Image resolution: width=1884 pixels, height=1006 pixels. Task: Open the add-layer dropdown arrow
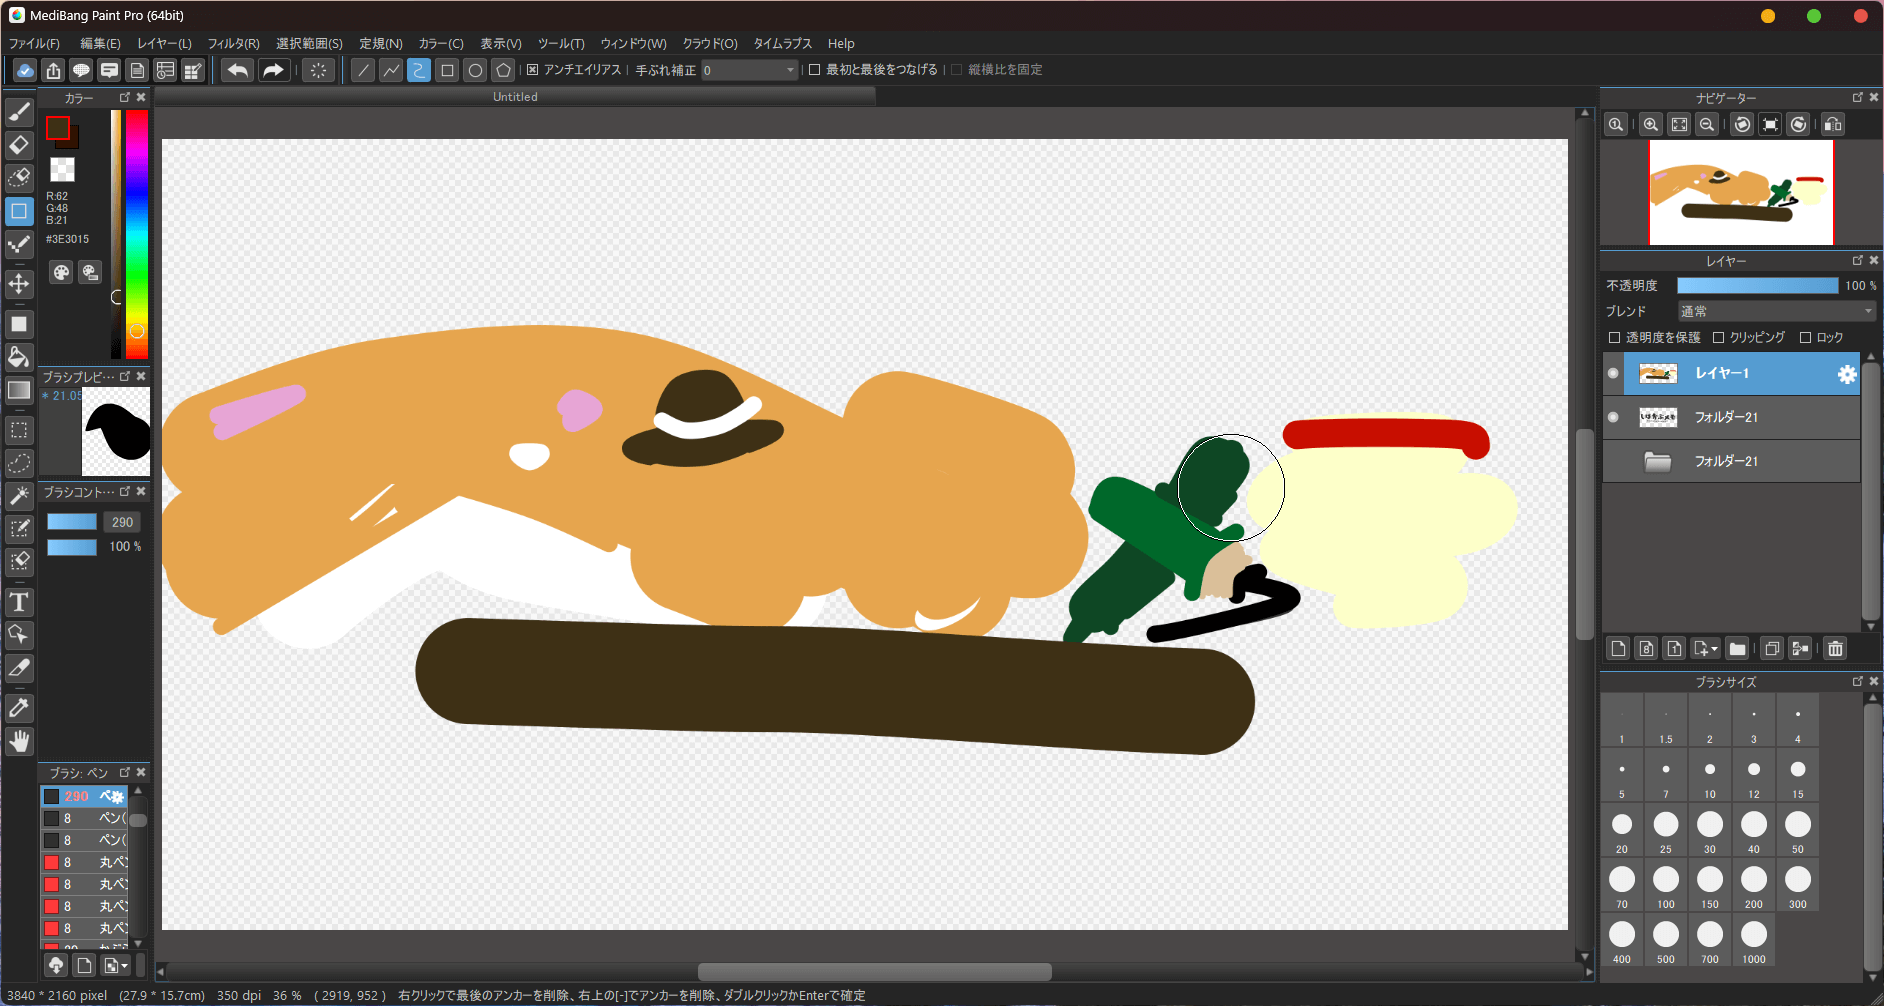point(1714,650)
